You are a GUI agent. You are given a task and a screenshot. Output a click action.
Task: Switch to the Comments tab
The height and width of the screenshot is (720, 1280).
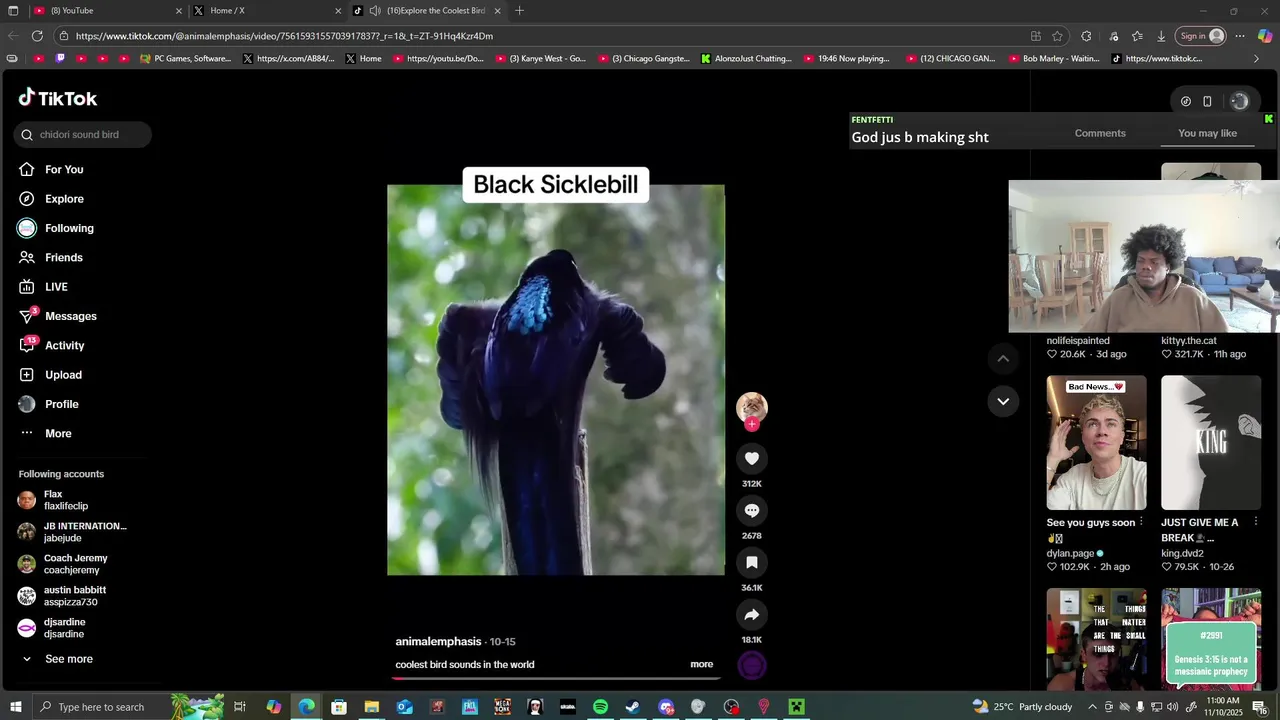click(1100, 133)
